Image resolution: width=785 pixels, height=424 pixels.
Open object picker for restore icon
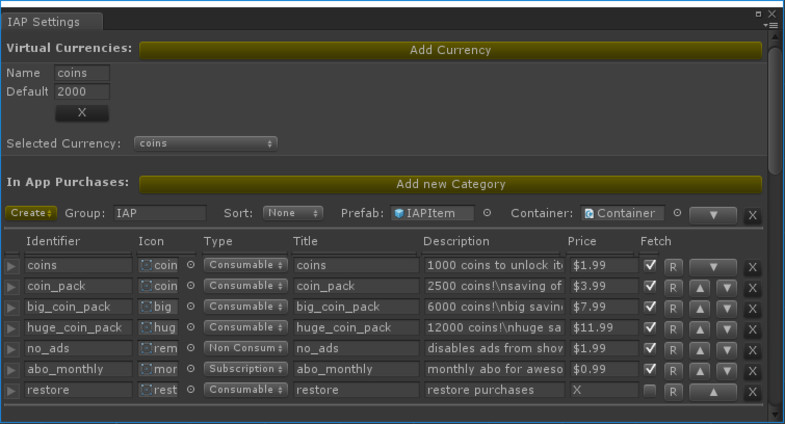point(191,389)
